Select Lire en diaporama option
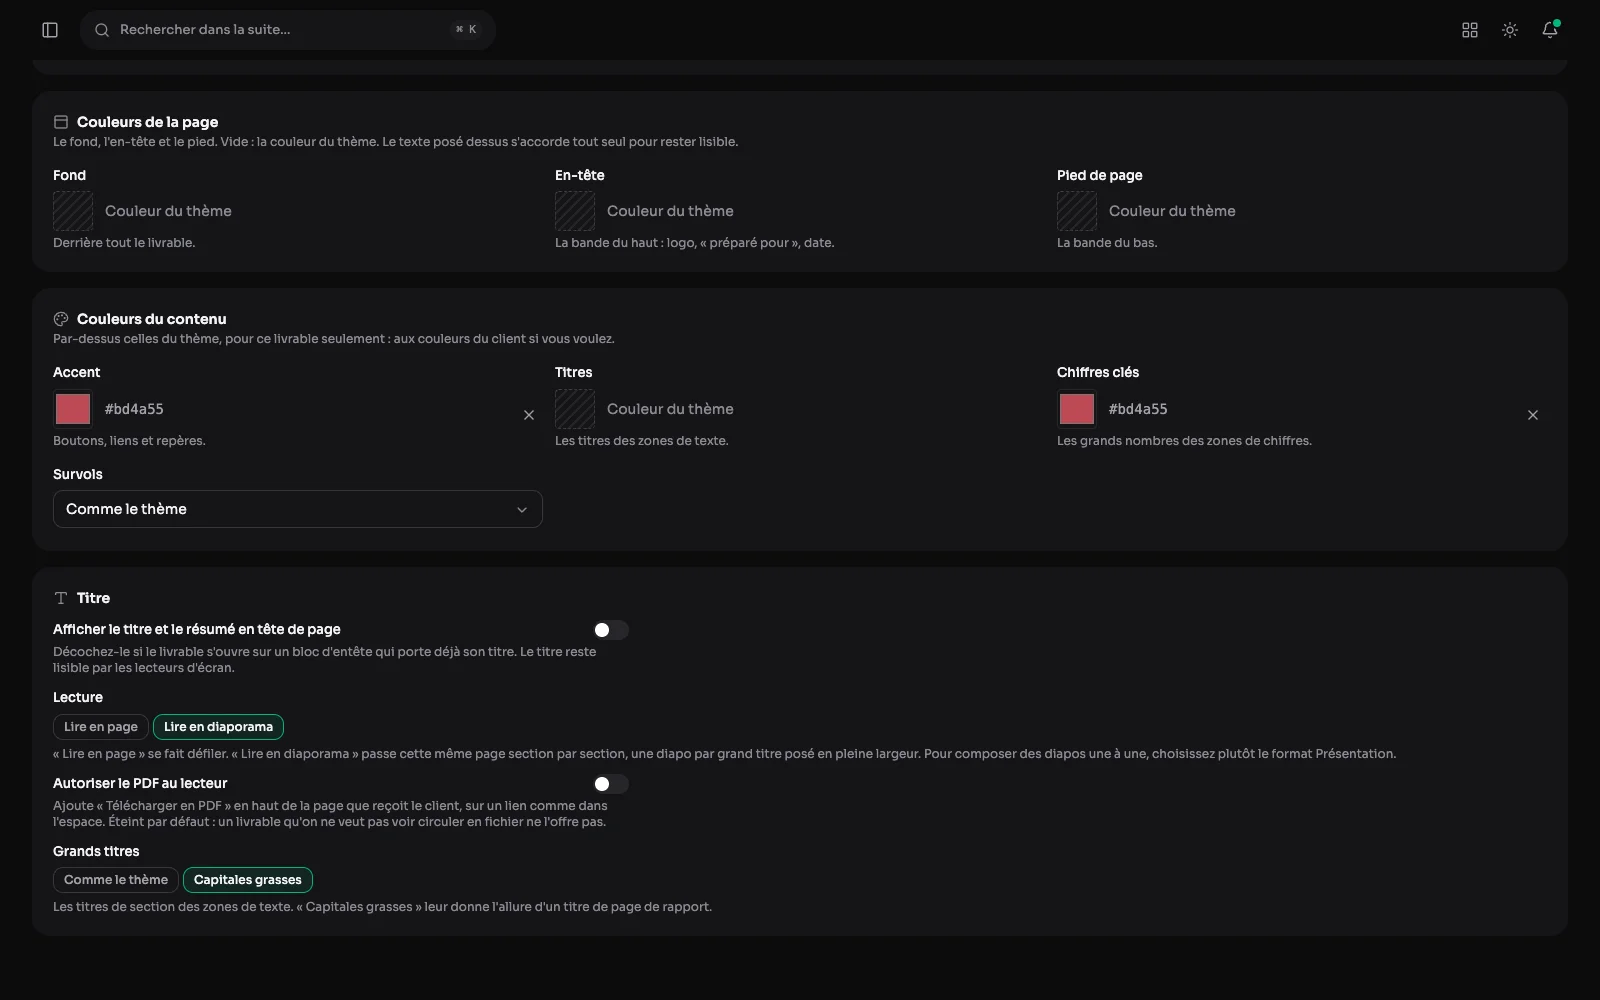Screen dimensions: 1600x1000 coord(218,727)
